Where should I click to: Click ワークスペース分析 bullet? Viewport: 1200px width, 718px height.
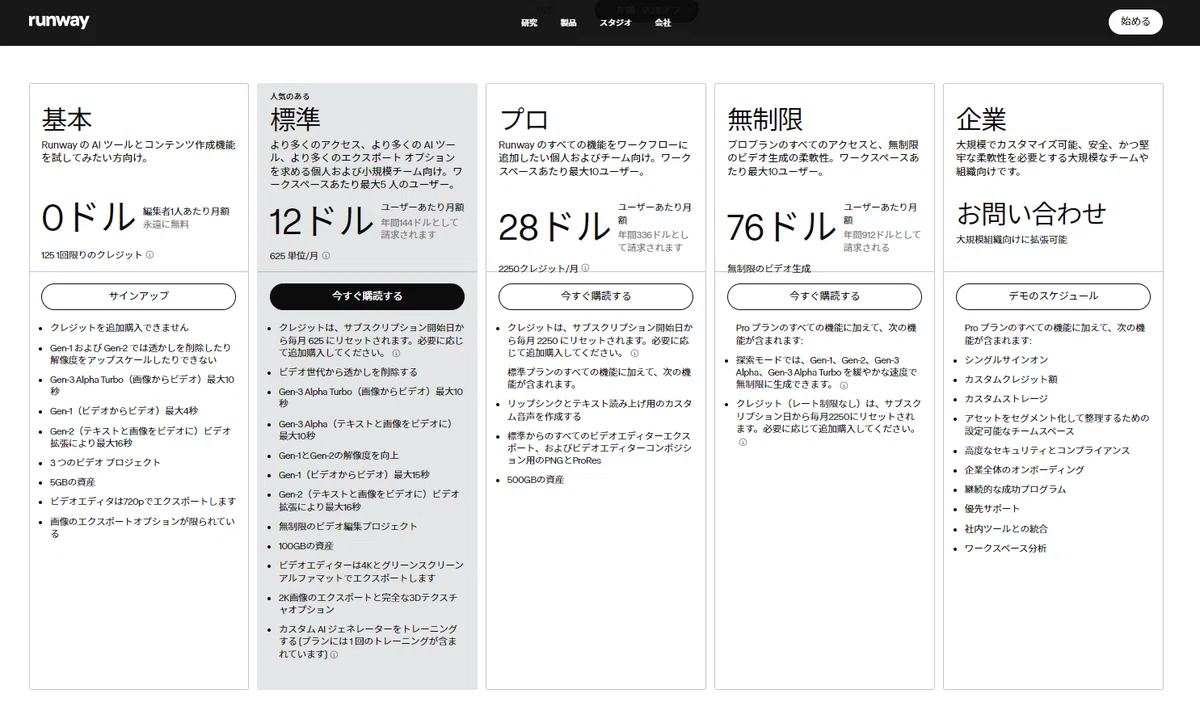1006,548
